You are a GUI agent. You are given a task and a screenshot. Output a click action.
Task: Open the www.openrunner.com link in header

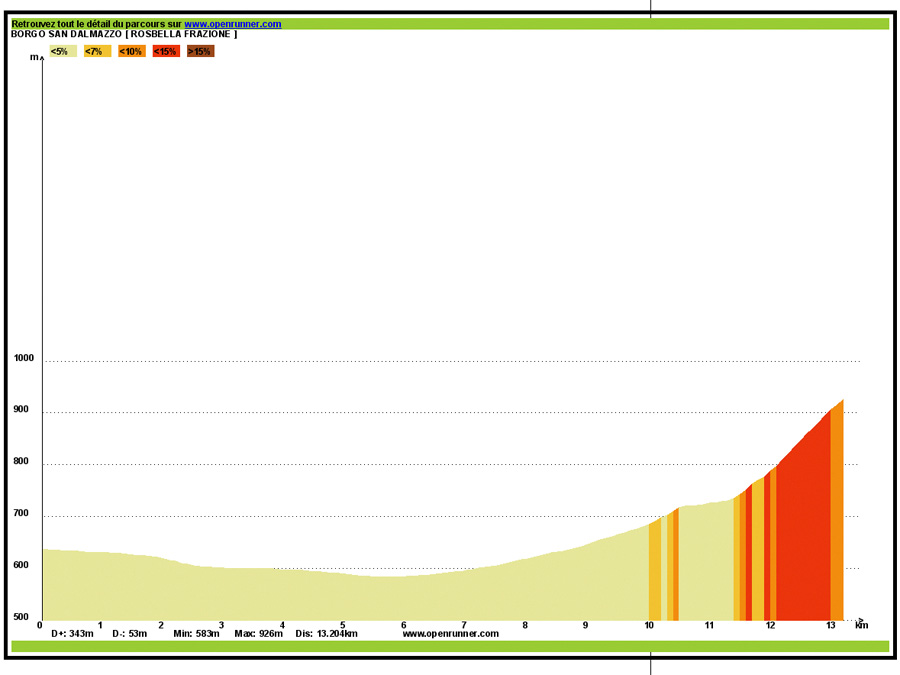tap(232, 24)
